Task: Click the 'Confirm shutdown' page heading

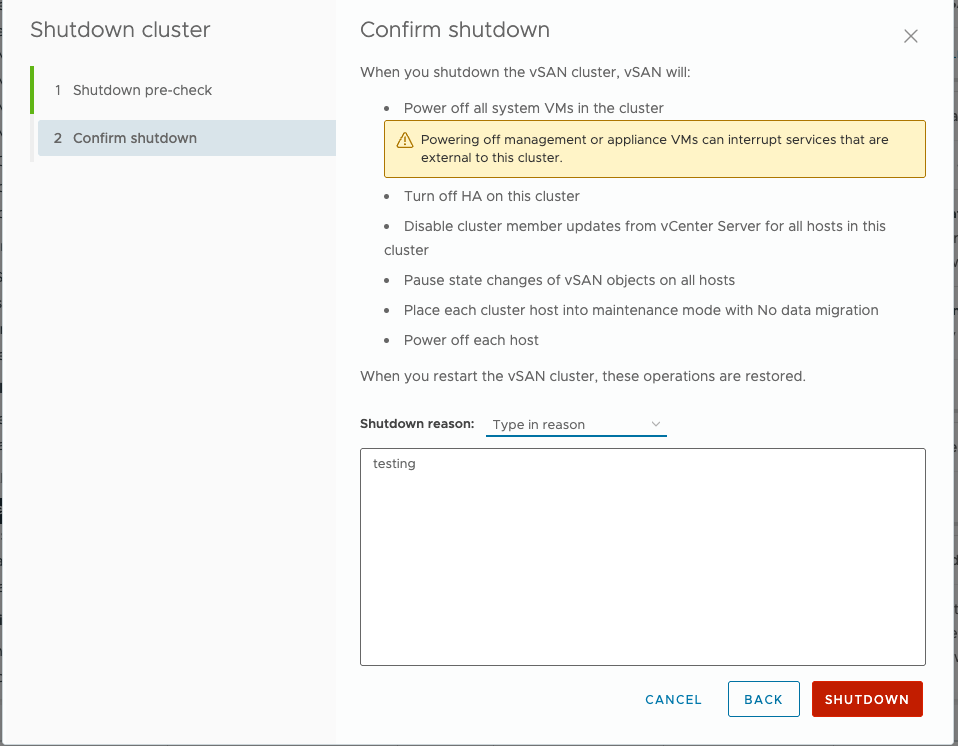Action: point(454,30)
